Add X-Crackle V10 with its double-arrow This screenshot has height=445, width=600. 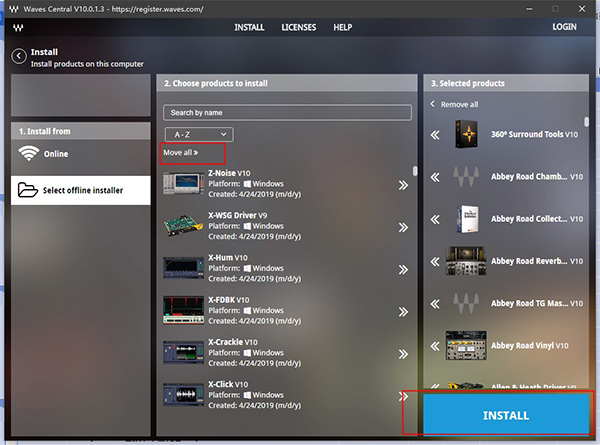pyautogui.click(x=403, y=354)
